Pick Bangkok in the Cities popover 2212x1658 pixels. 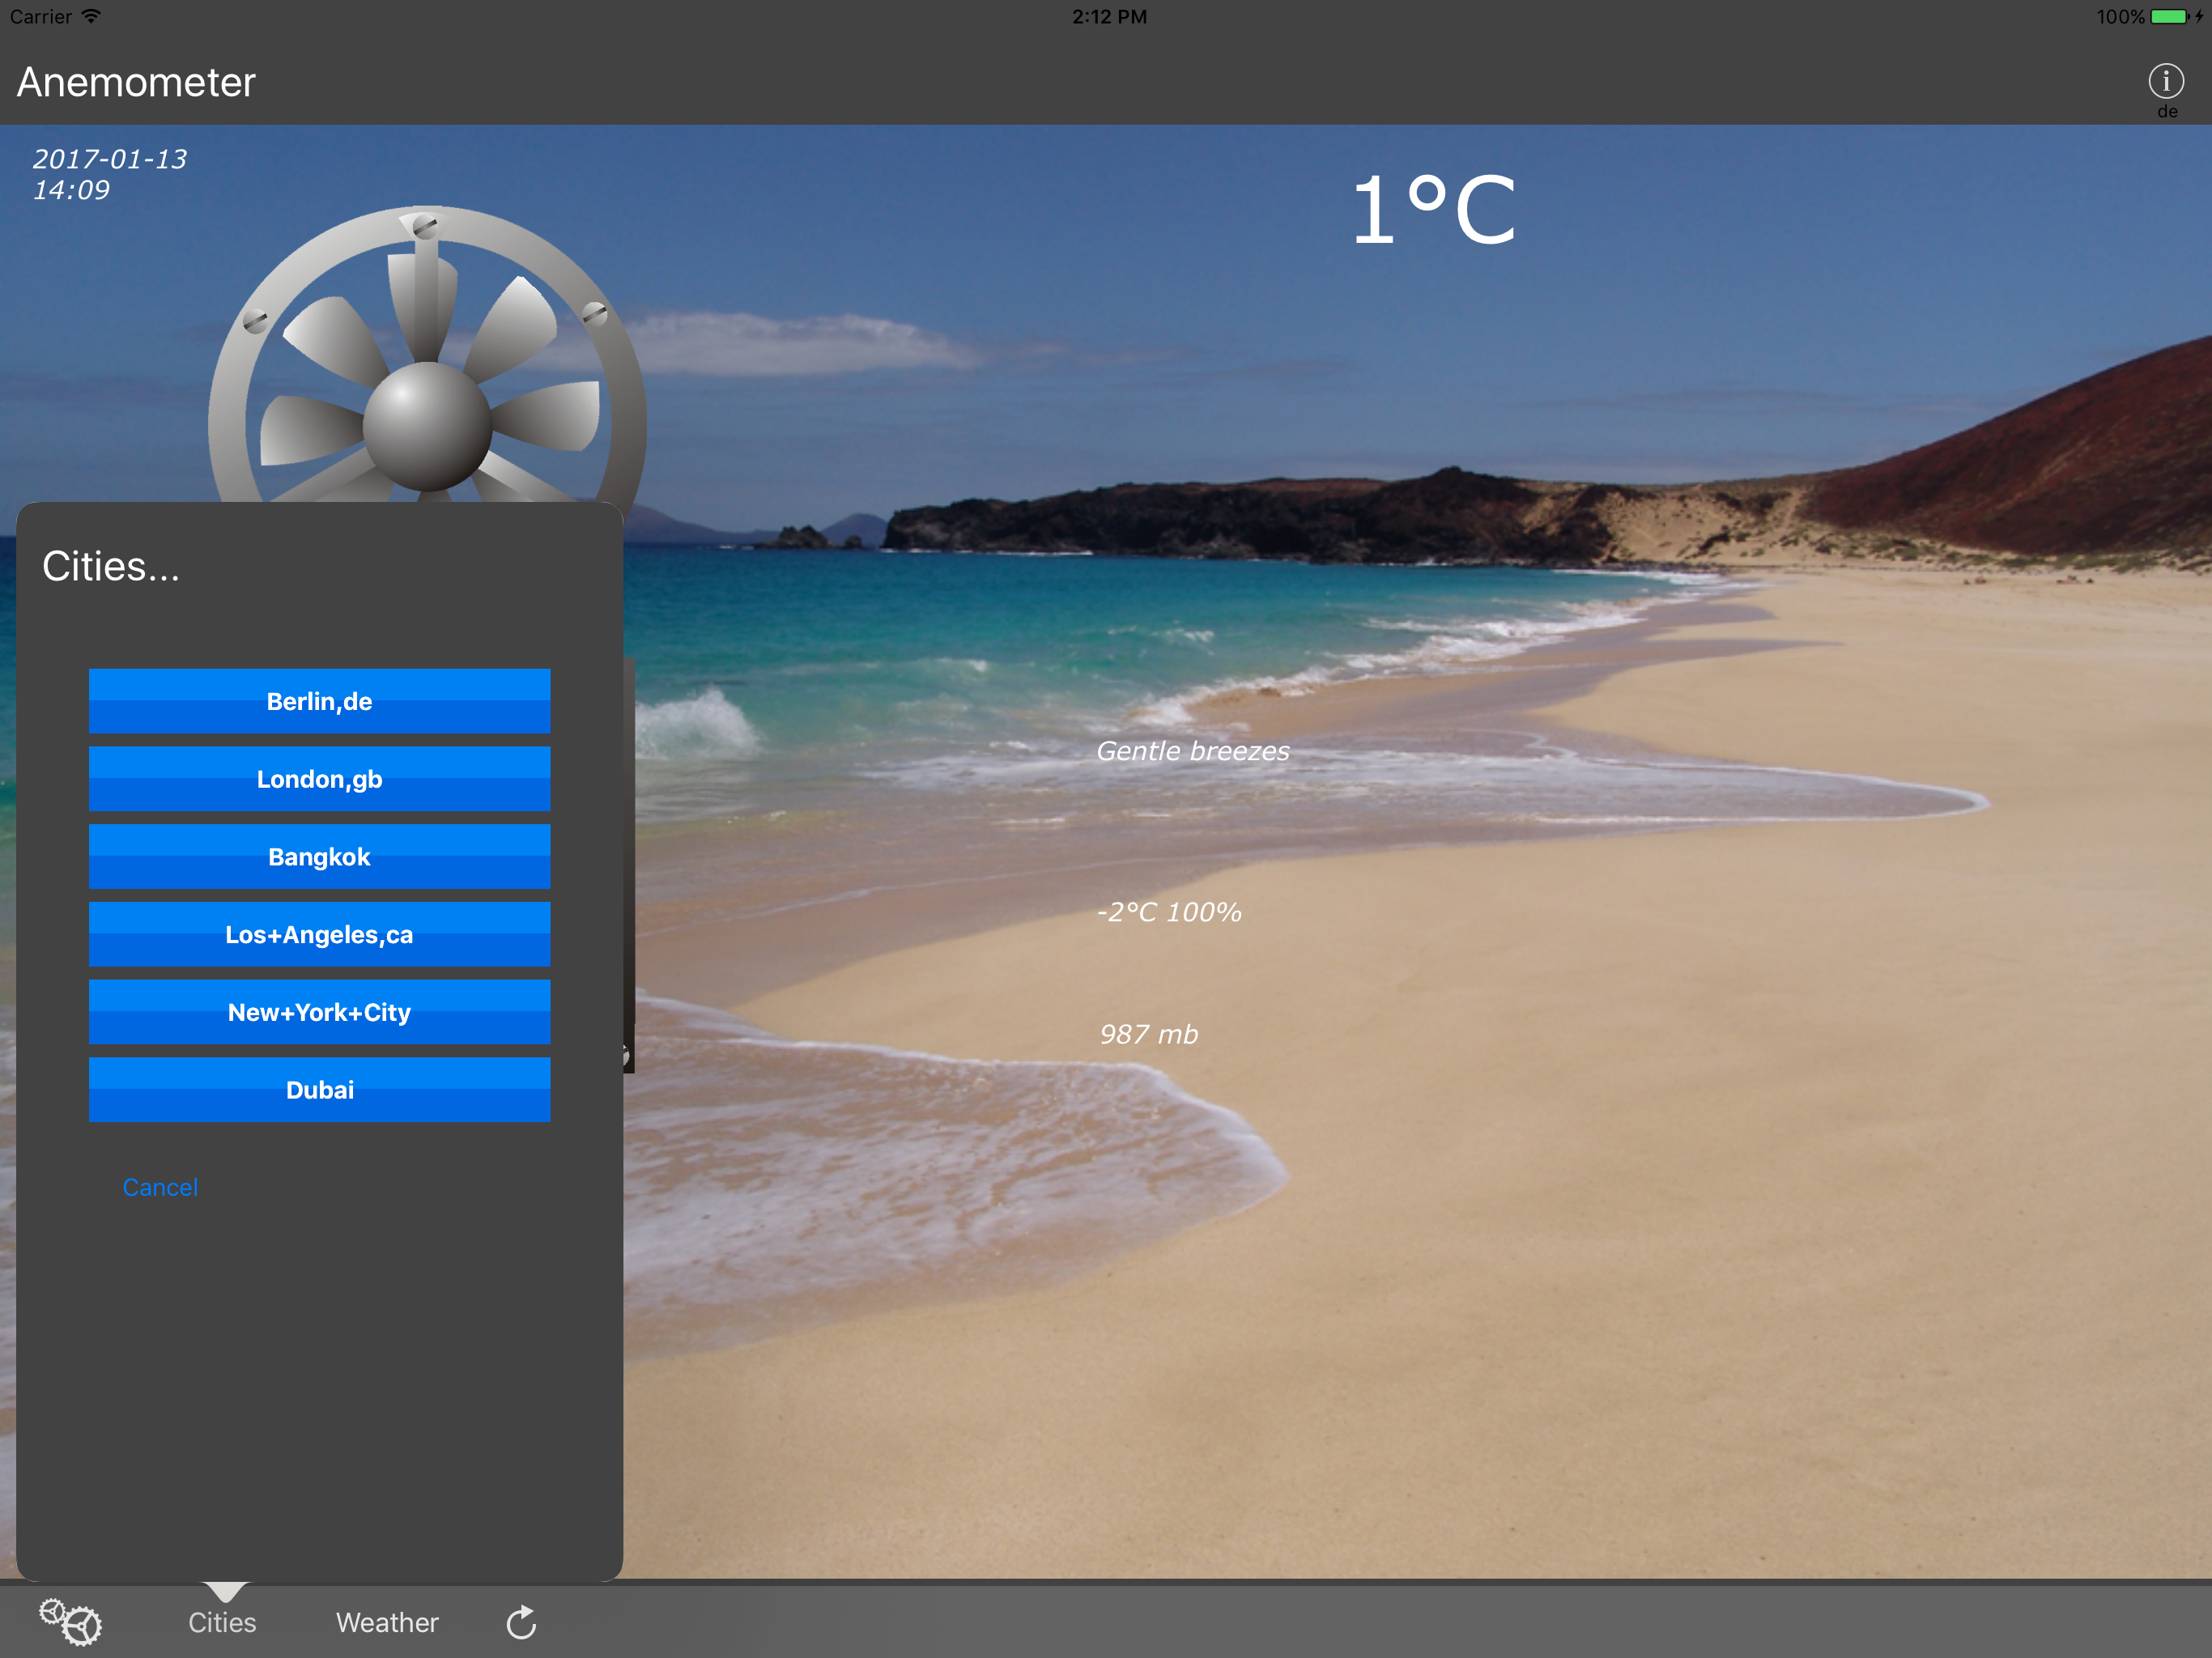point(319,857)
